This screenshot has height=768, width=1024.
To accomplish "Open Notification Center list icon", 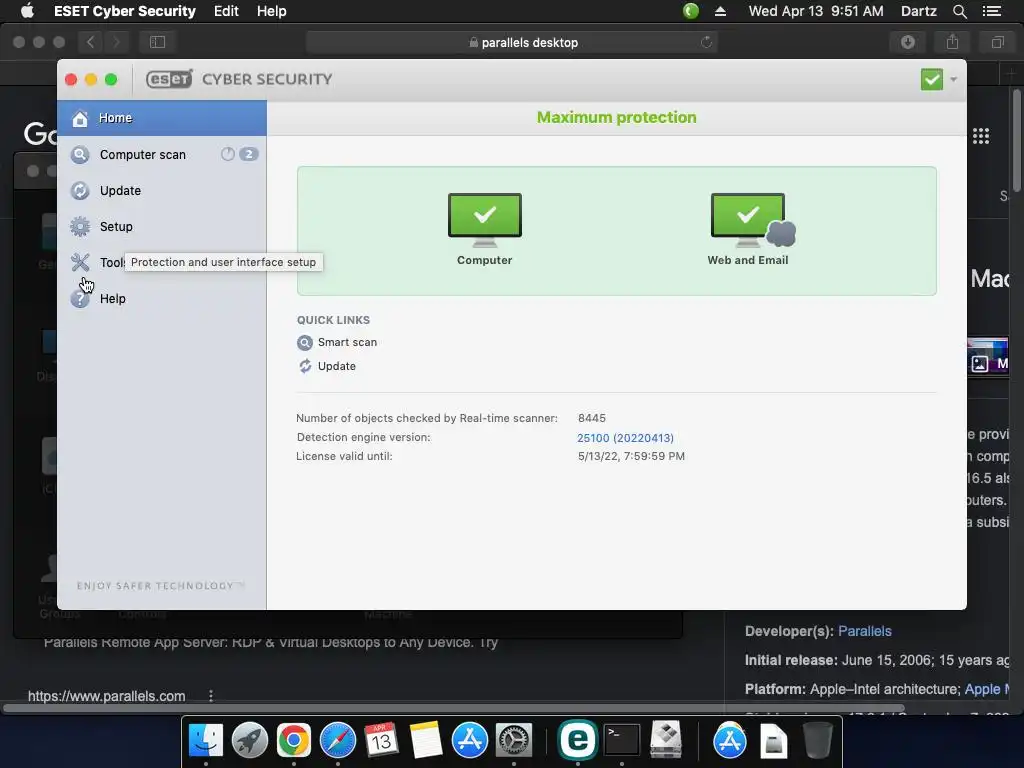I will (x=992, y=11).
